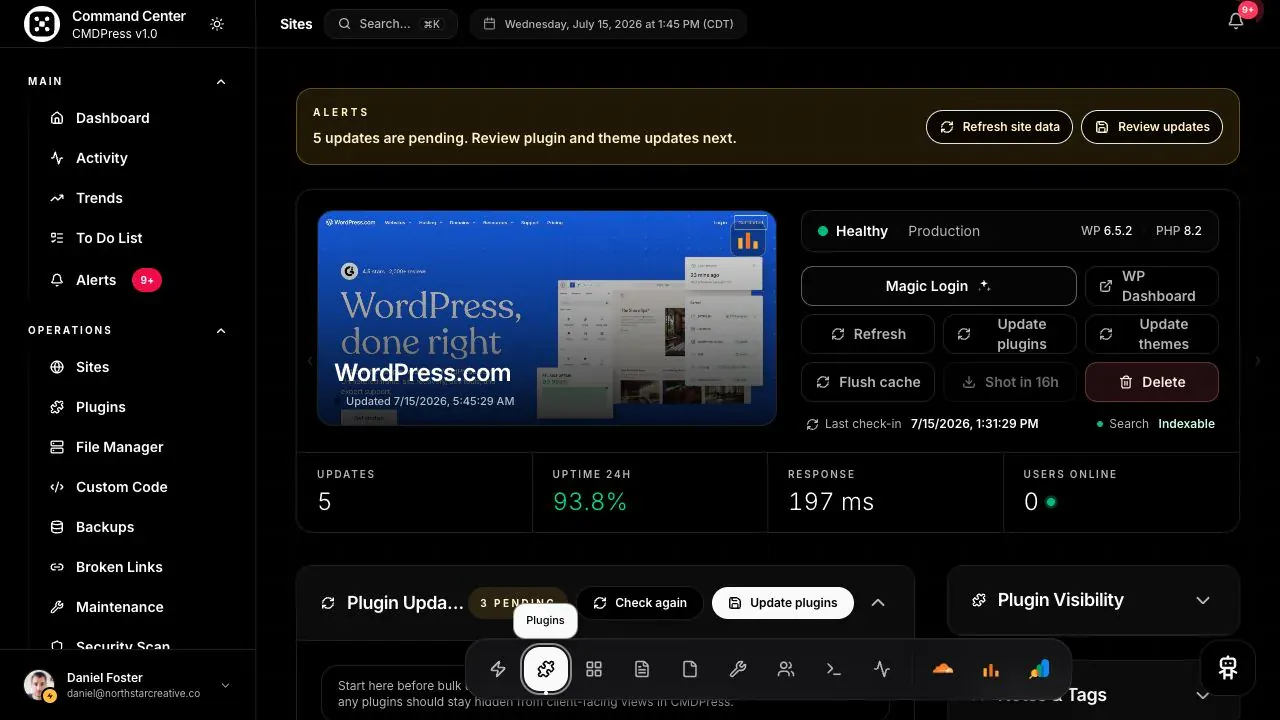Click the orange bar chart dock icon
Screen dimensions: 1280x720
[990, 669]
